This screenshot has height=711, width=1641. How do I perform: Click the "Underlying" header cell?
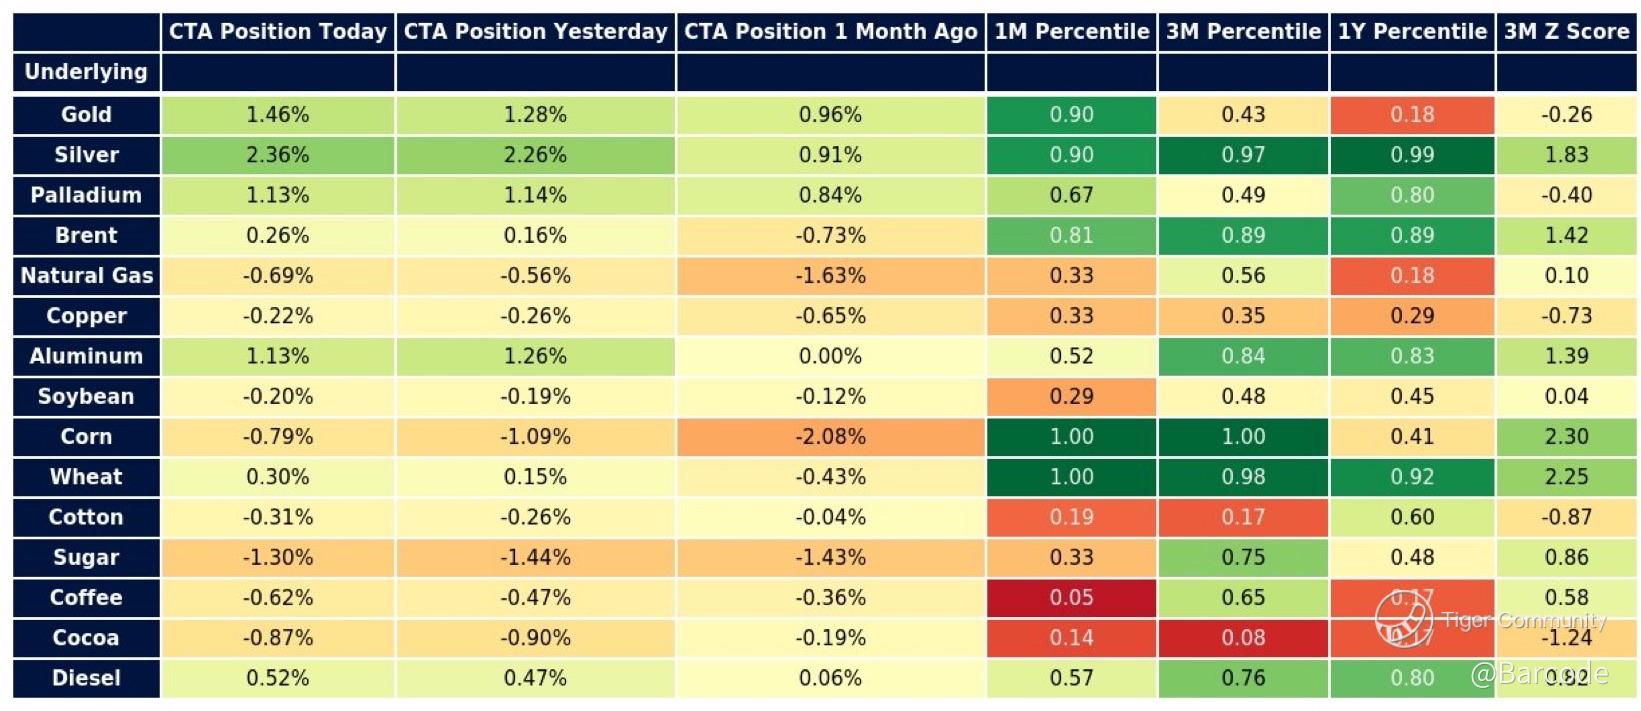[86, 72]
